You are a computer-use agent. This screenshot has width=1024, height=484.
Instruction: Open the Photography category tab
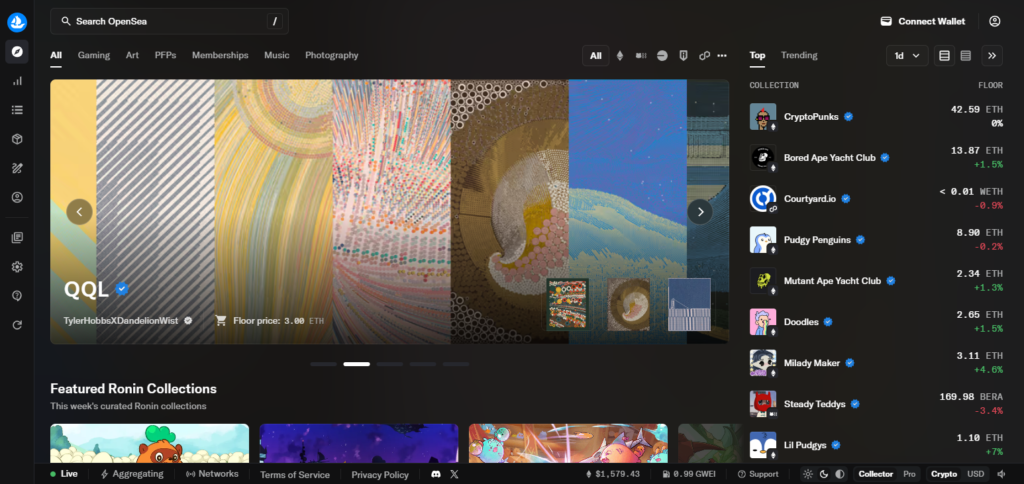(x=332, y=56)
